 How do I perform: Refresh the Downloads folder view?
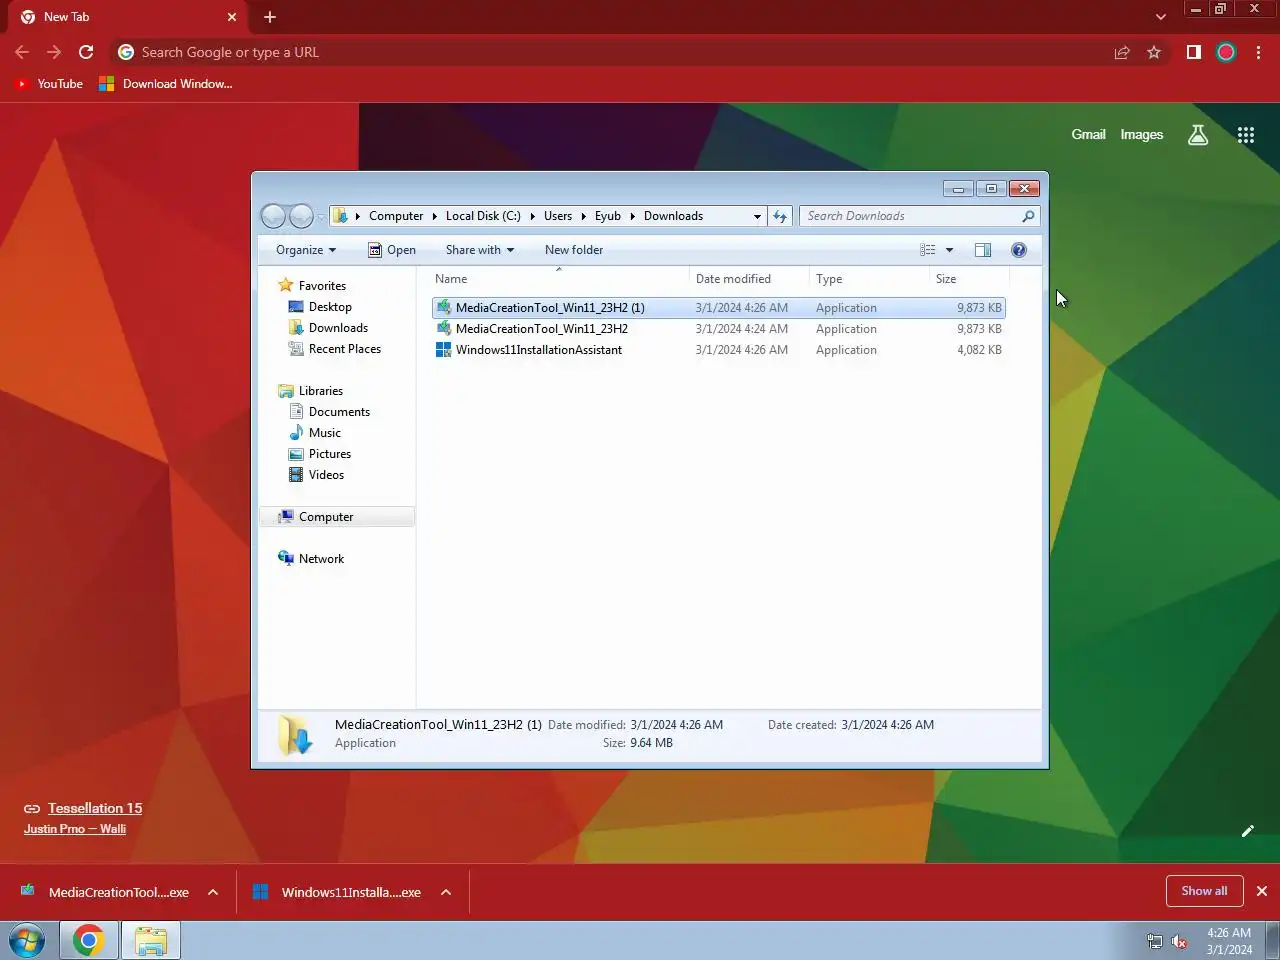[x=780, y=216]
